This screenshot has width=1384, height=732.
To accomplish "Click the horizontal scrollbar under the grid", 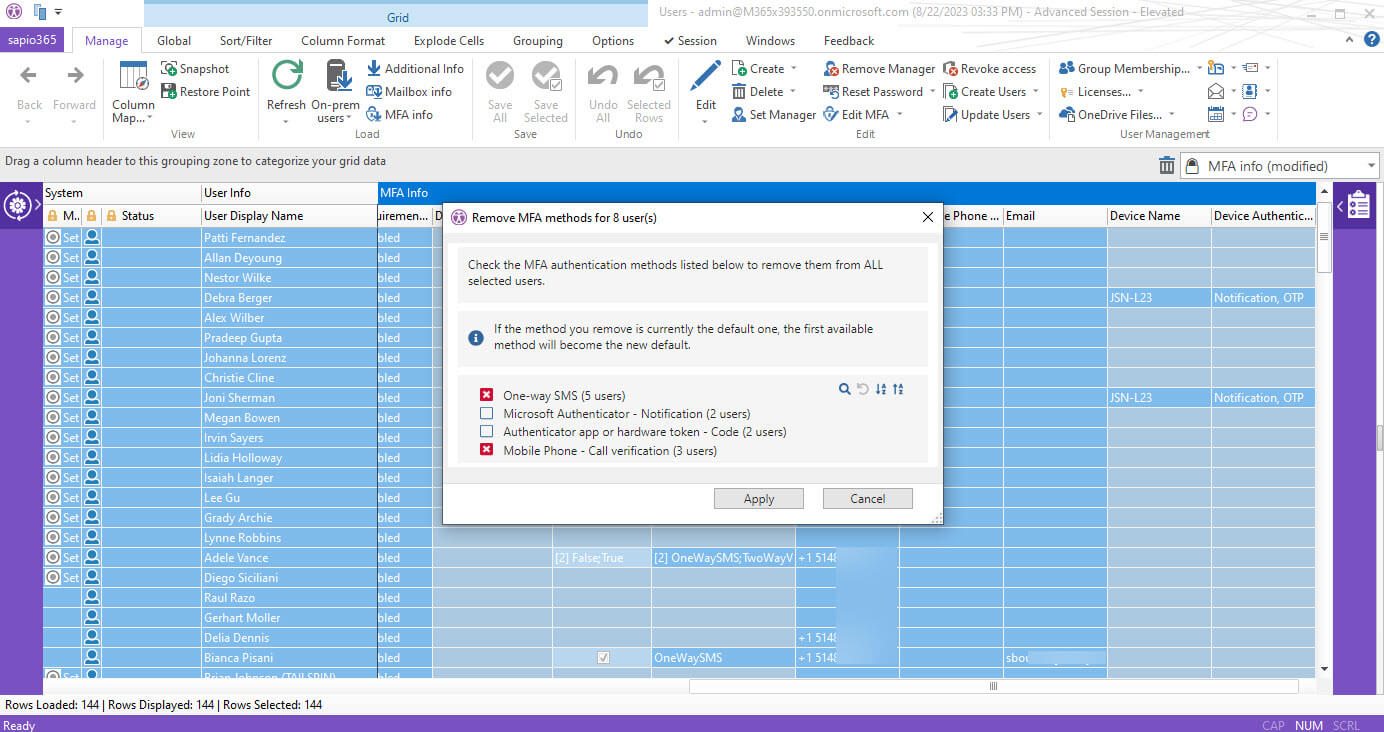I will pos(993,686).
